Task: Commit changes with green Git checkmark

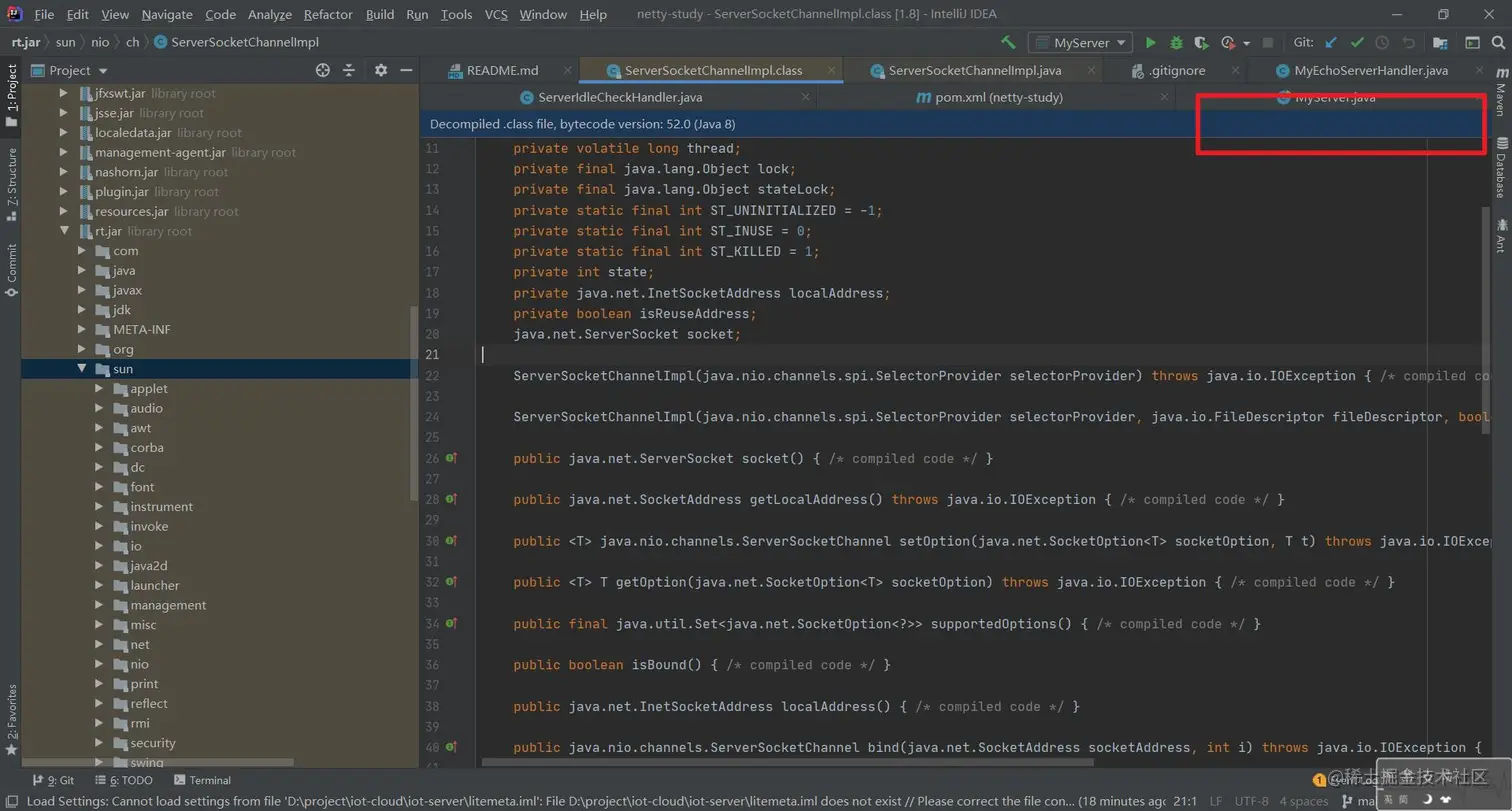Action: click(1357, 43)
